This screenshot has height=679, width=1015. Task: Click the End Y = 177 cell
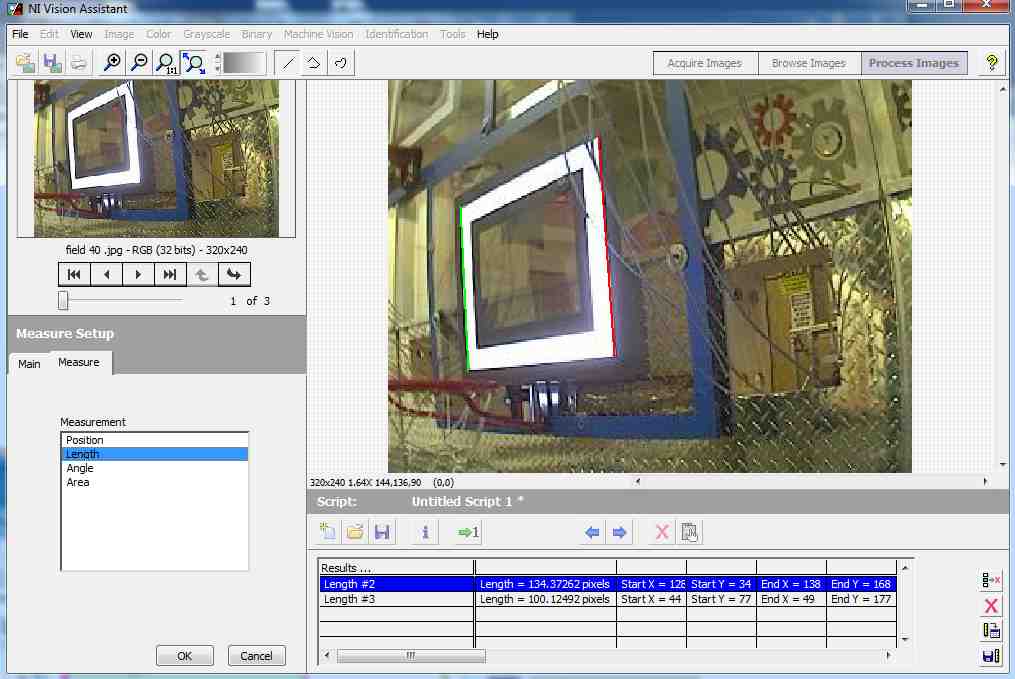(x=861, y=599)
